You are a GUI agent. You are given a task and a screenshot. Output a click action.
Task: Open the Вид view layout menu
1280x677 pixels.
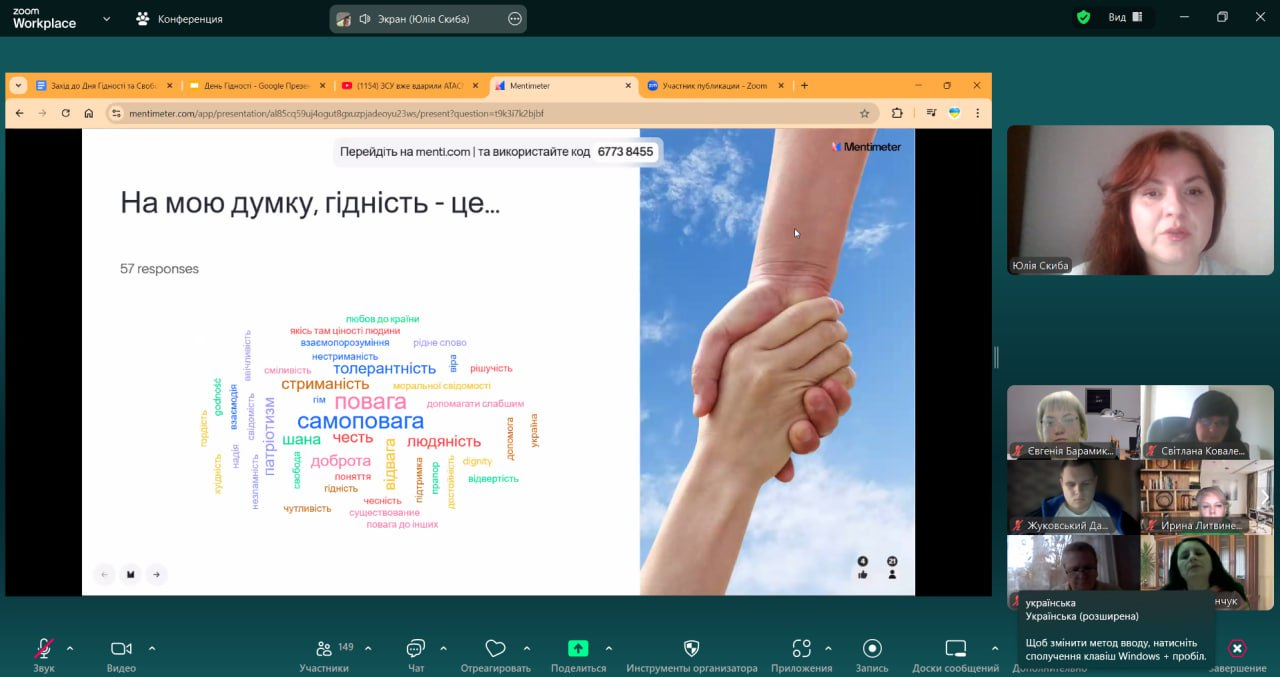[1125, 17]
